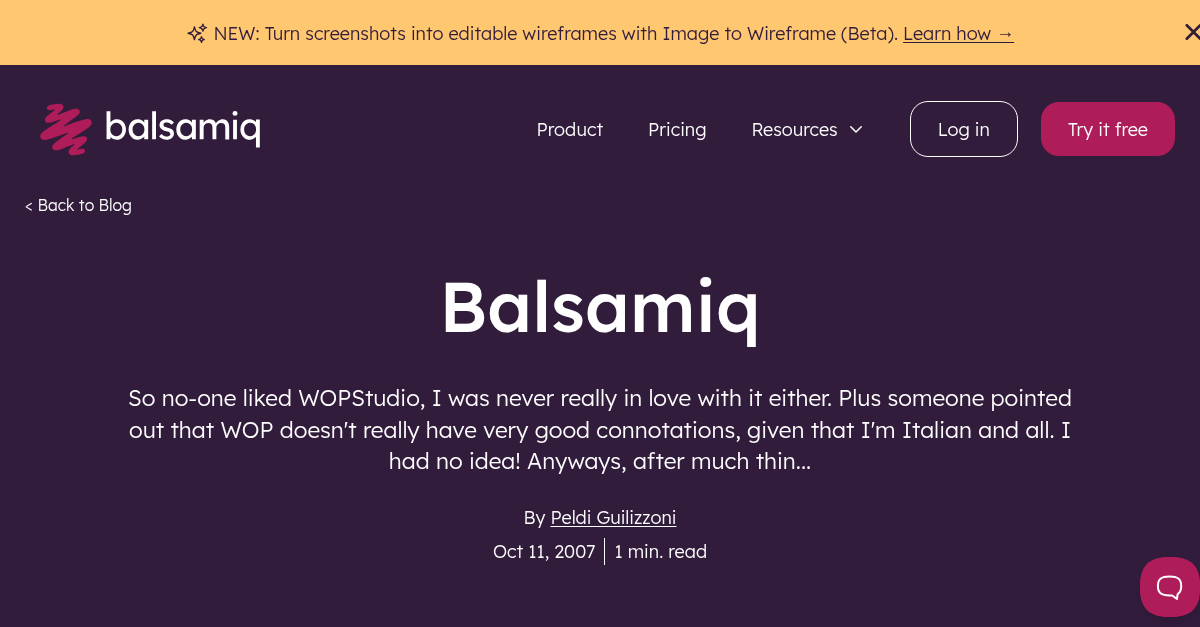The width and height of the screenshot is (1200, 627).
Task: Select the Oct 11, 2007 date text
Action: pos(544,551)
